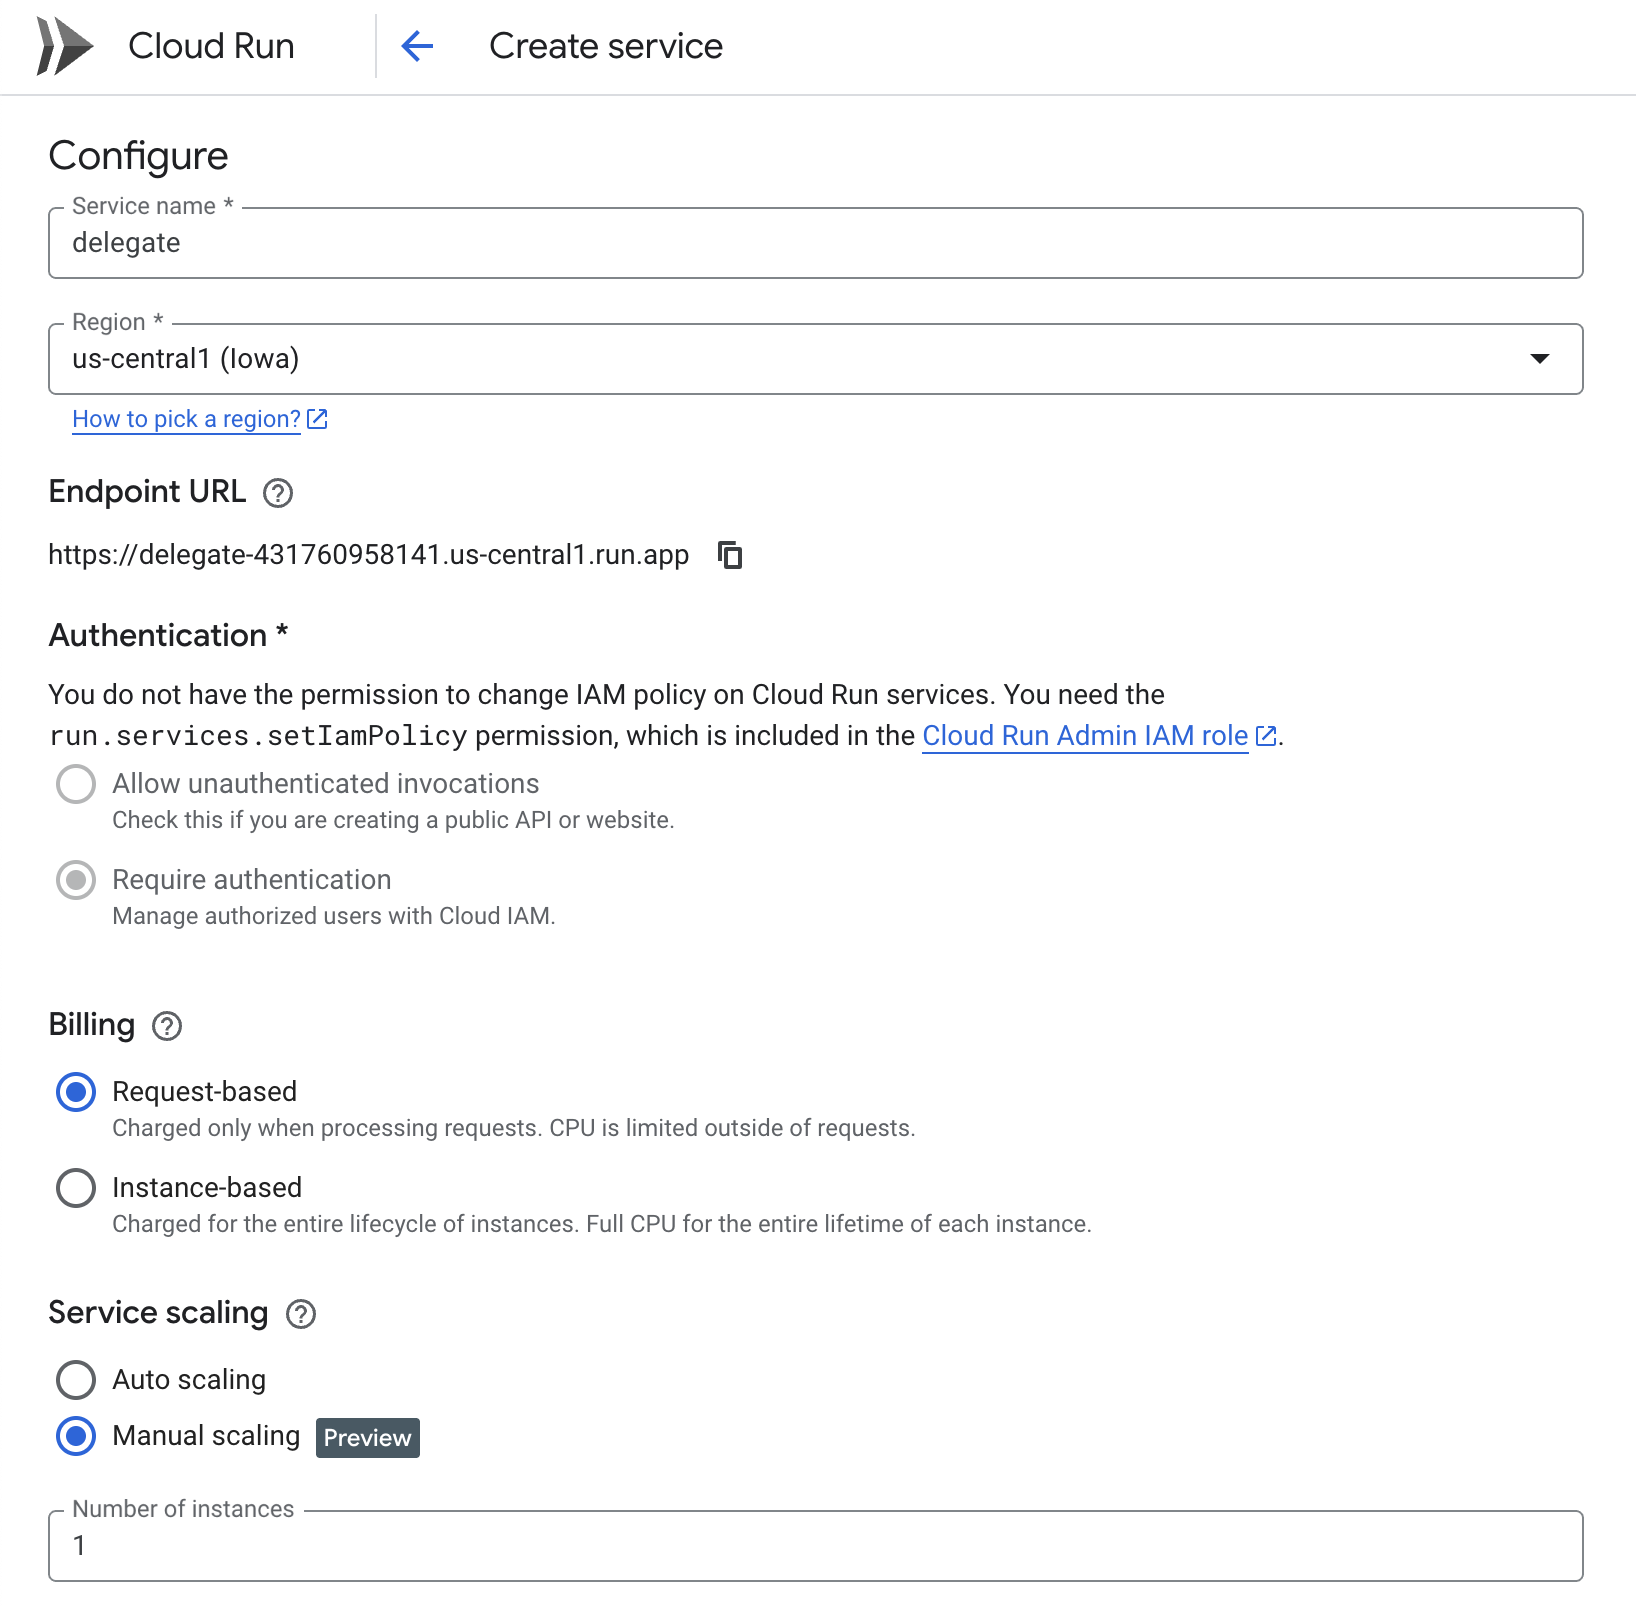Copy the endpoint URL to clipboard
1636x1606 pixels.
point(731,555)
